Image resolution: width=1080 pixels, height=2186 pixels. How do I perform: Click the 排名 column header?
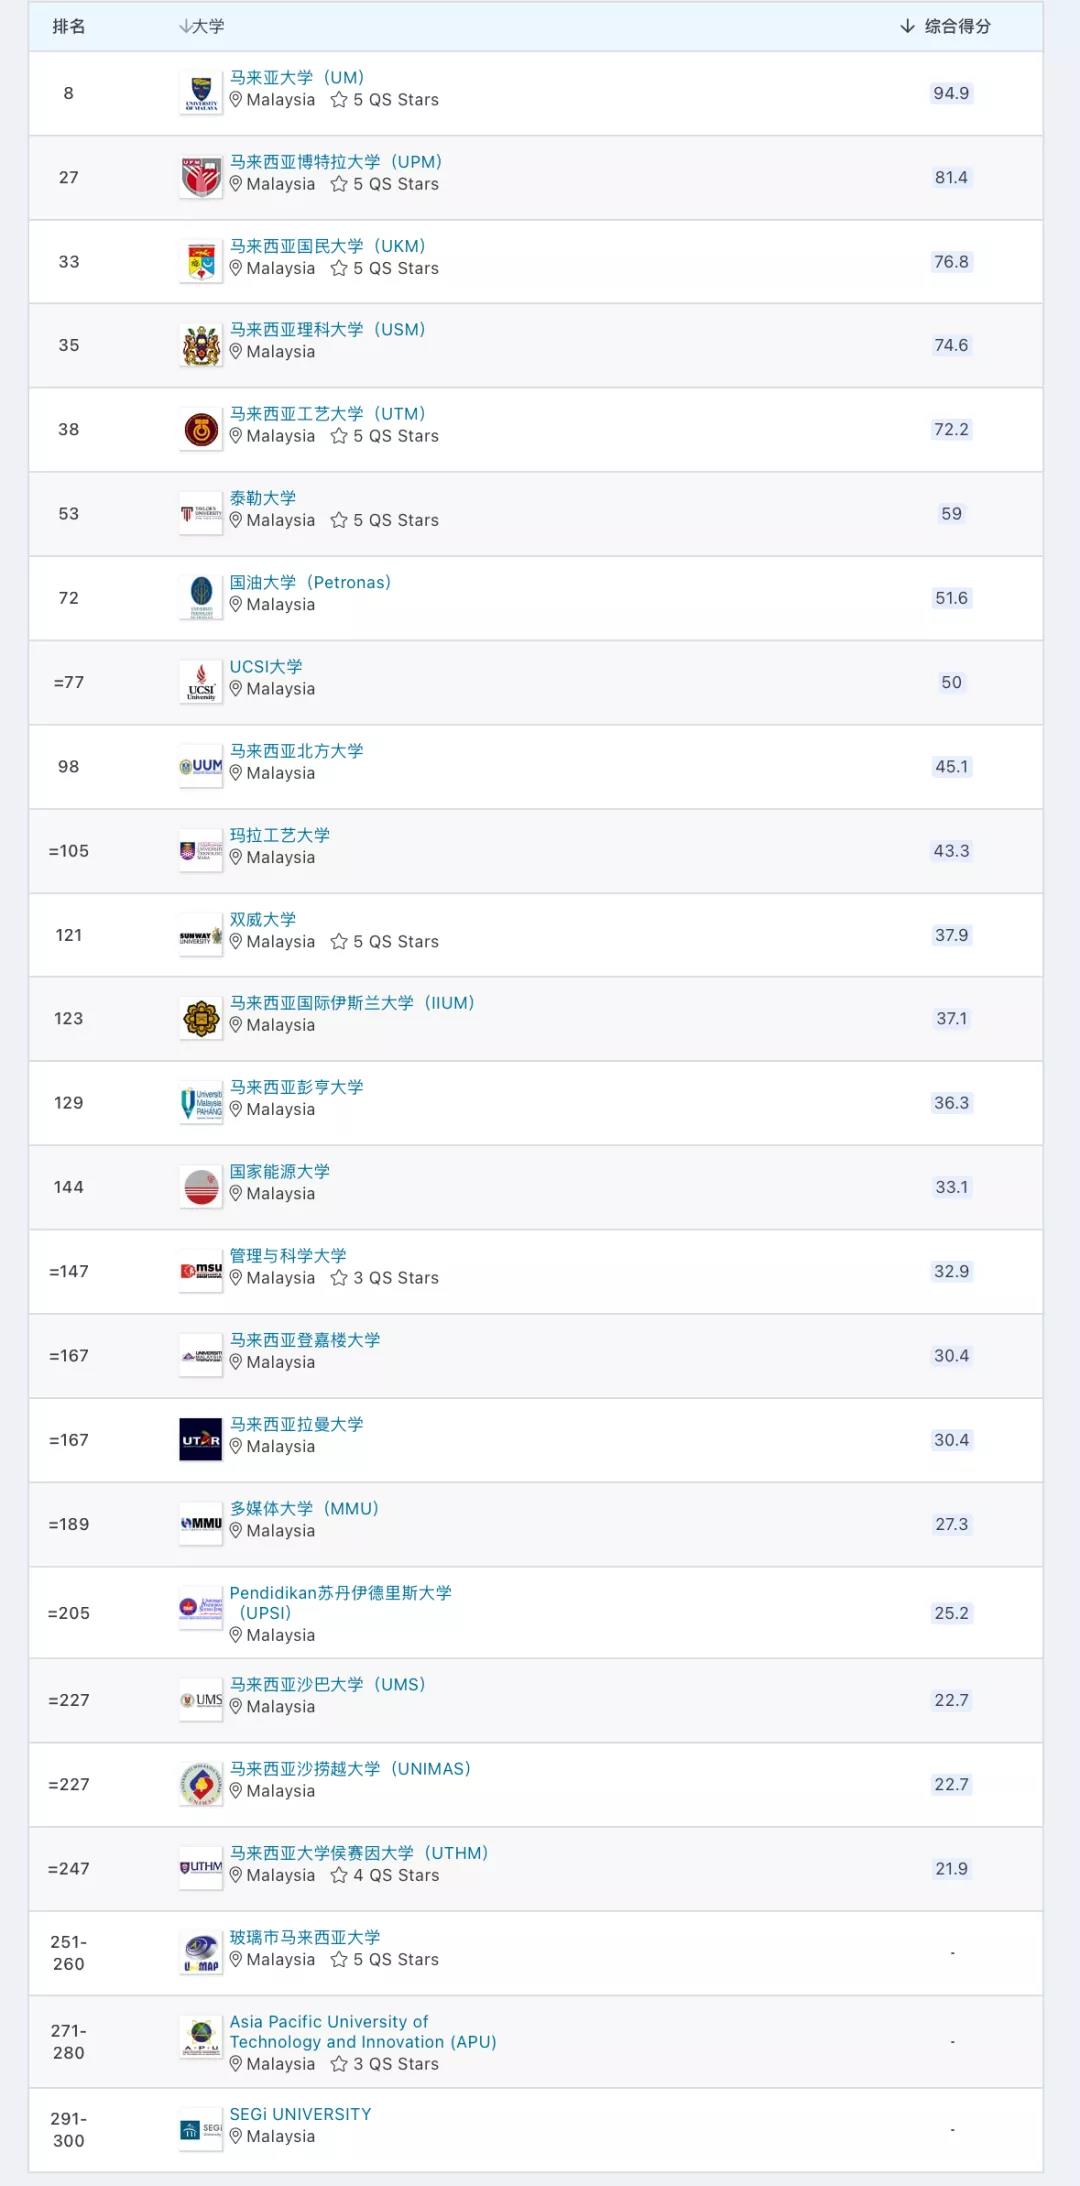coord(68,26)
